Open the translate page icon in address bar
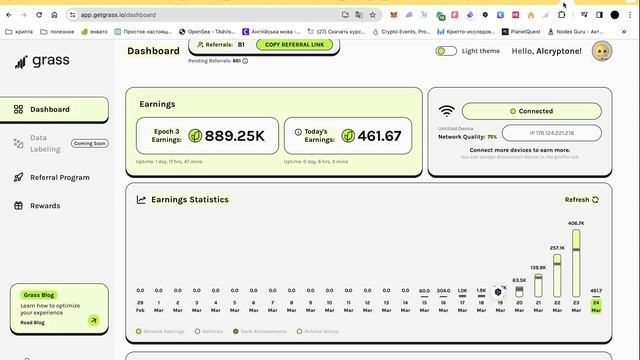 point(359,15)
